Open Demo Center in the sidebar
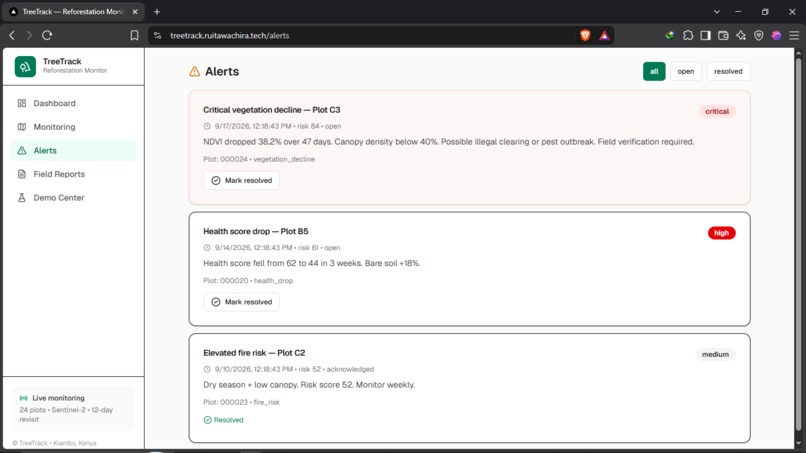 pyautogui.click(x=74, y=198)
